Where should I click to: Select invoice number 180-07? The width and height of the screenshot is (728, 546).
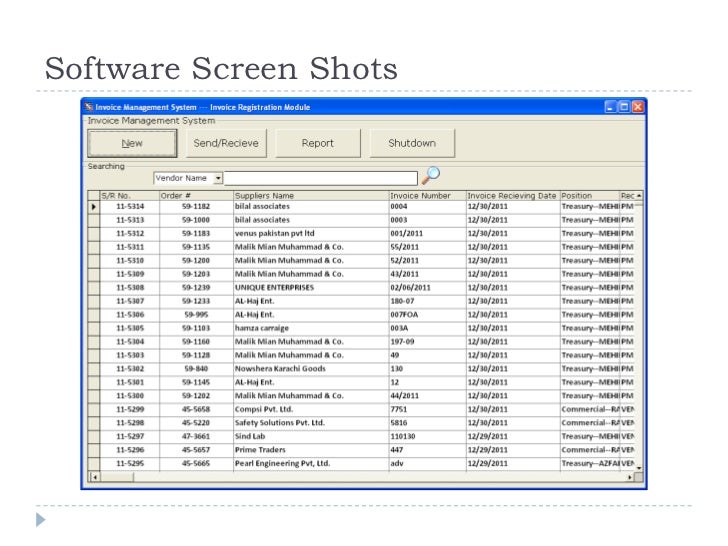pos(427,301)
